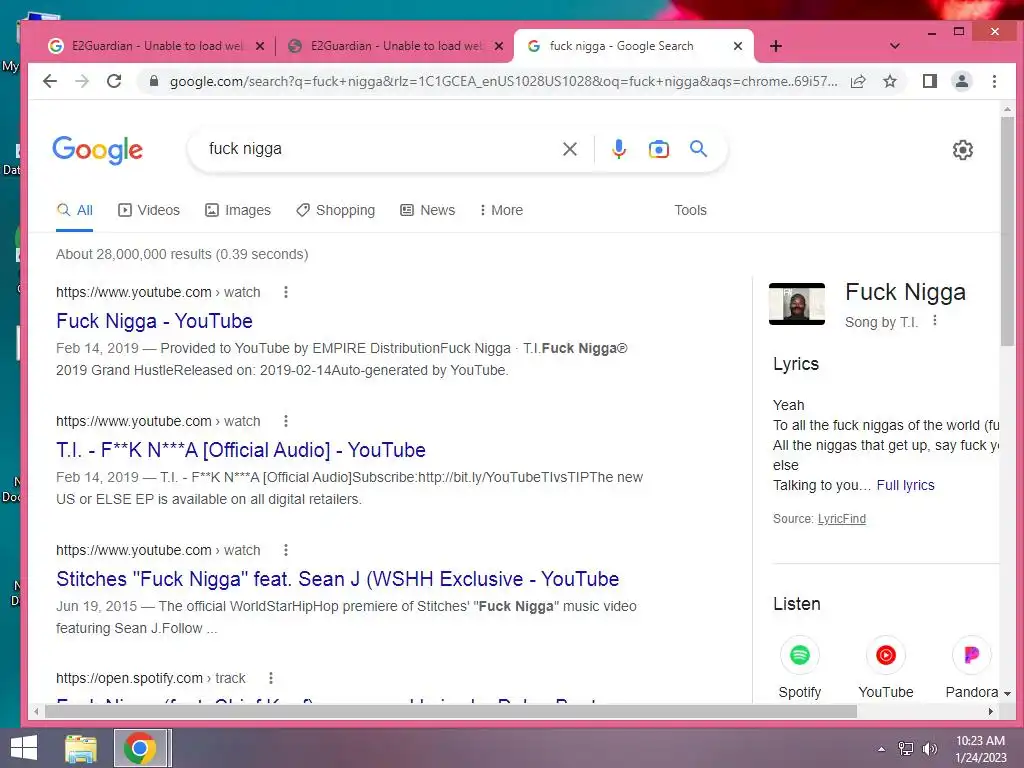Submit search with magnifier icon

[698, 149]
